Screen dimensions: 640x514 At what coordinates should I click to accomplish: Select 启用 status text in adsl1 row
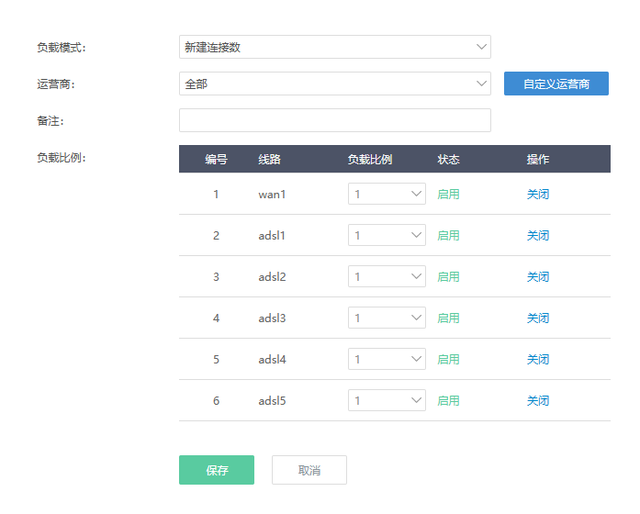click(x=448, y=235)
